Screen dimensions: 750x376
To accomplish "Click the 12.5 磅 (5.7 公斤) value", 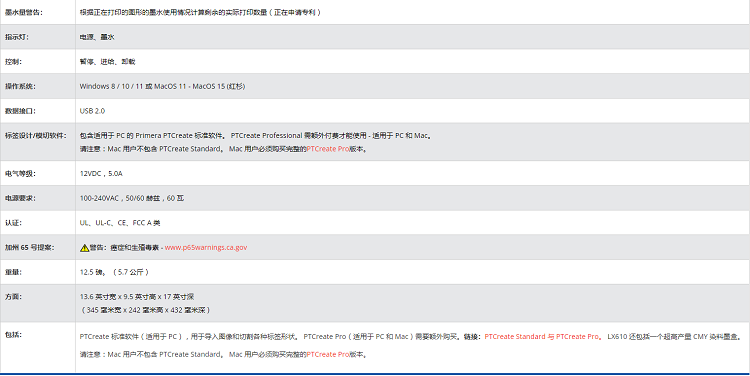I will tap(114, 272).
